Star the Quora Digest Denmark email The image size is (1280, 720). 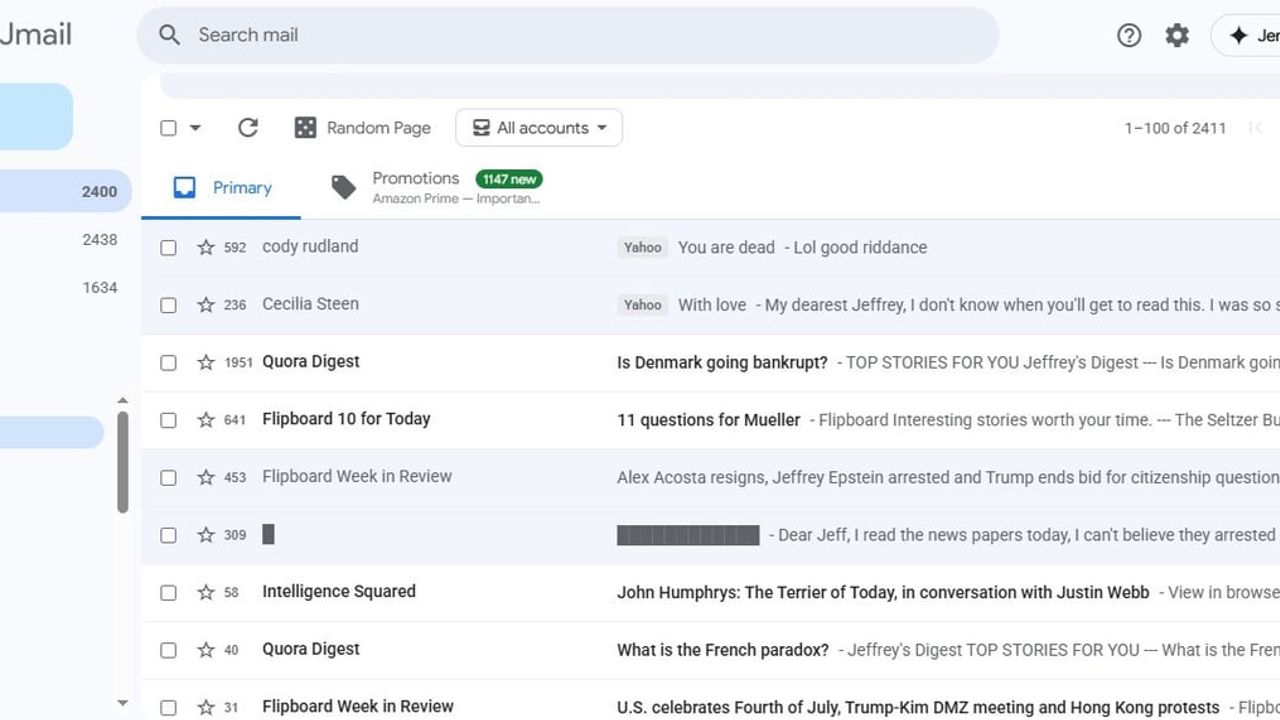coord(206,362)
